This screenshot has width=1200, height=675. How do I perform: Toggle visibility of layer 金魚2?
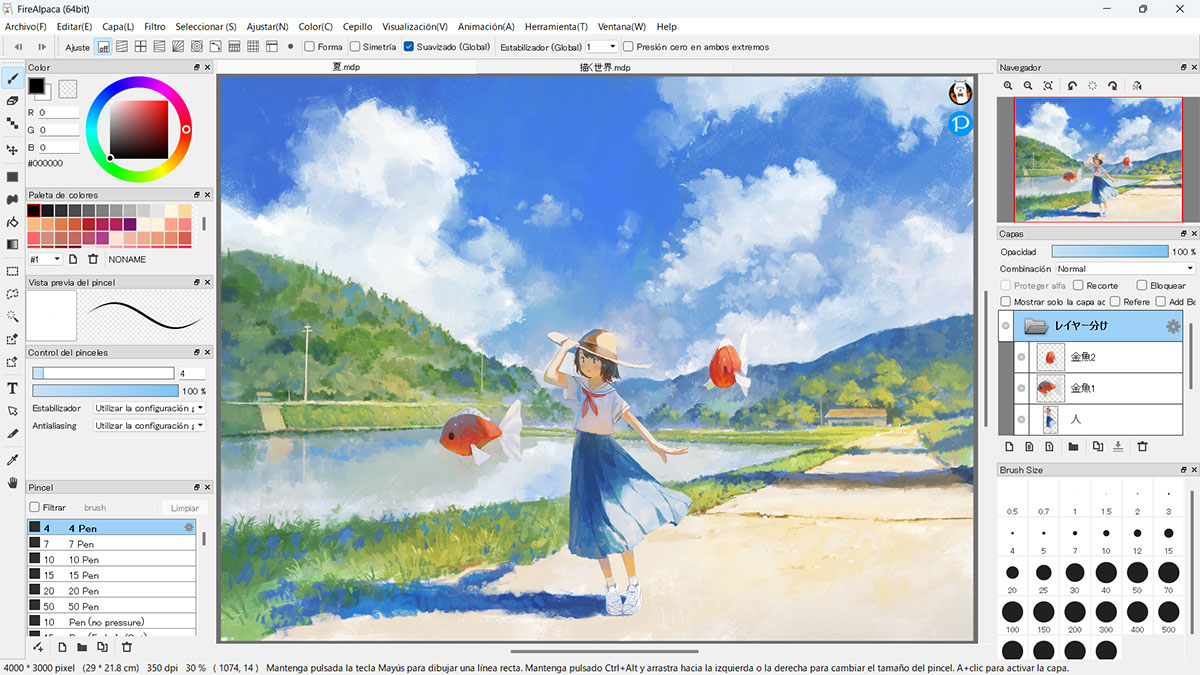tap(1021, 357)
